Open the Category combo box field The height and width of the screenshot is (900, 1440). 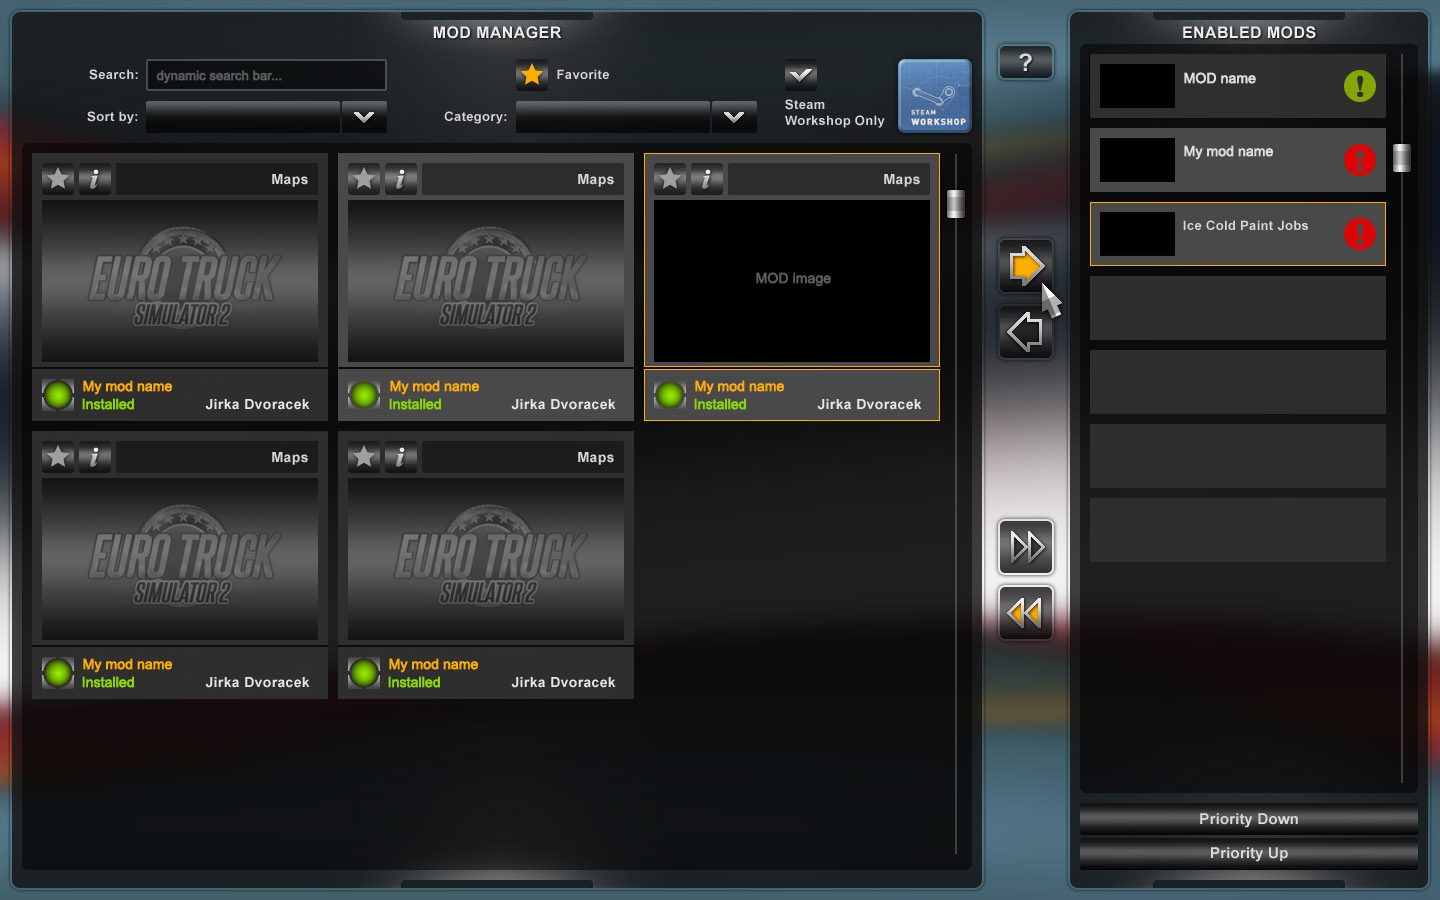(x=613, y=117)
